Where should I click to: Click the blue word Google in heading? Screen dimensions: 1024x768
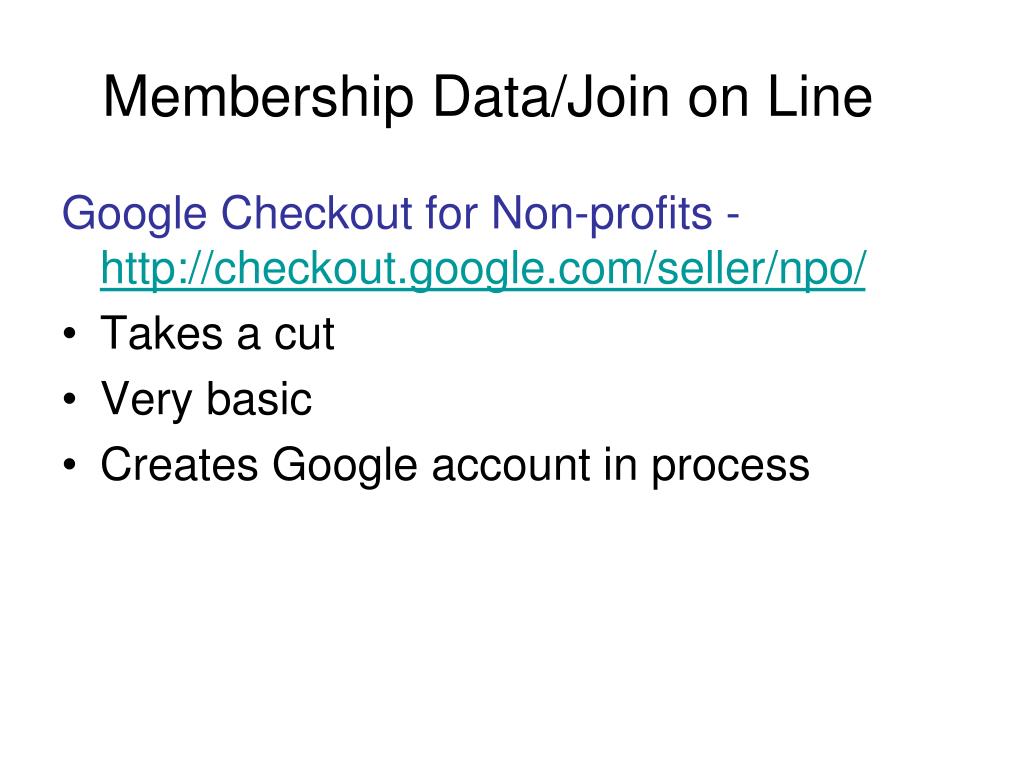tap(135, 214)
